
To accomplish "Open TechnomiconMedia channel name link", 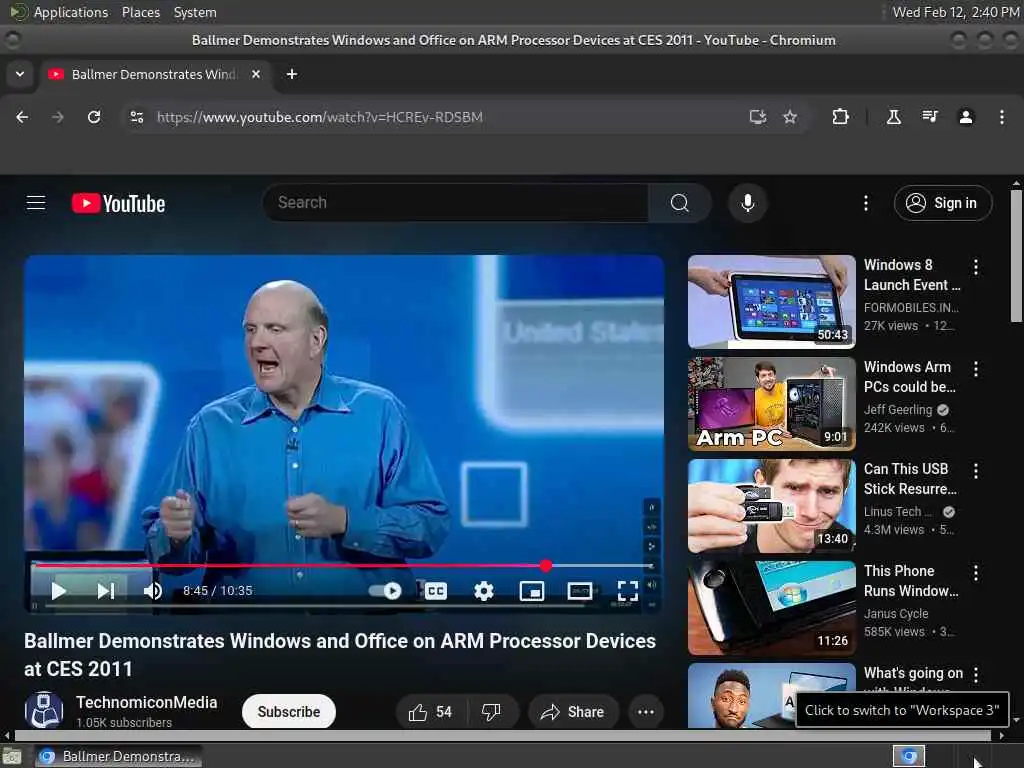I will [146, 702].
